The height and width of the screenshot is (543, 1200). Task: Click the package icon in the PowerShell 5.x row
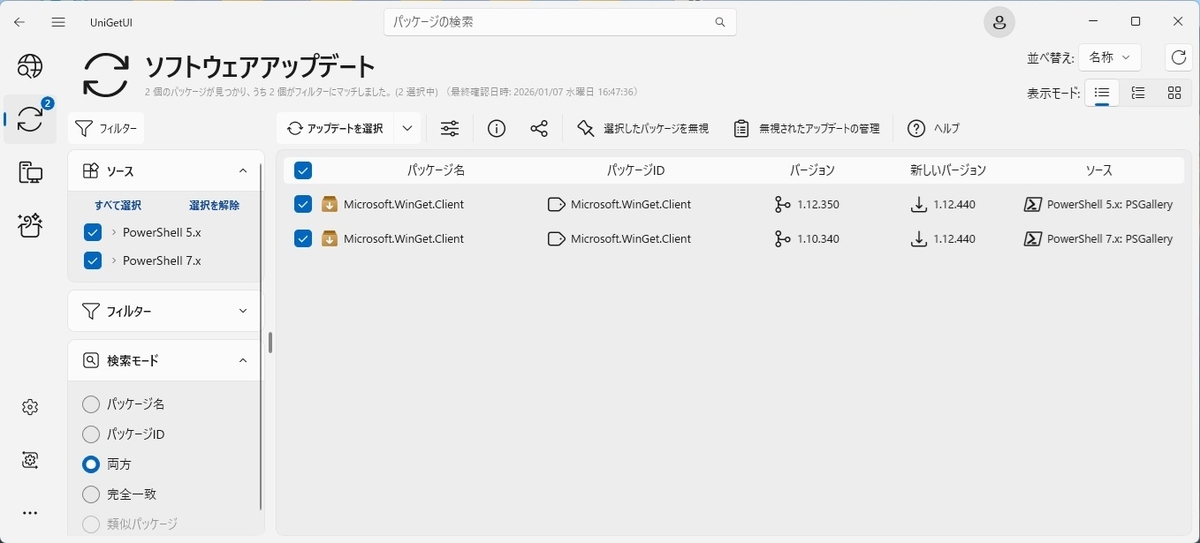(330, 204)
